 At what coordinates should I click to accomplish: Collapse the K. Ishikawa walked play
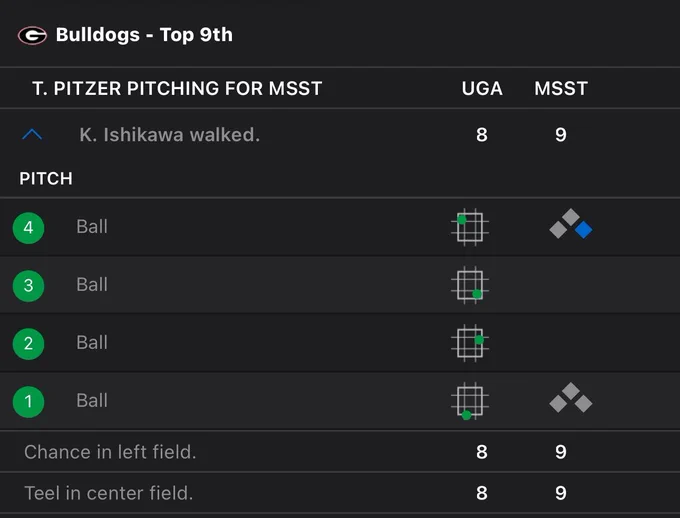click(32, 135)
